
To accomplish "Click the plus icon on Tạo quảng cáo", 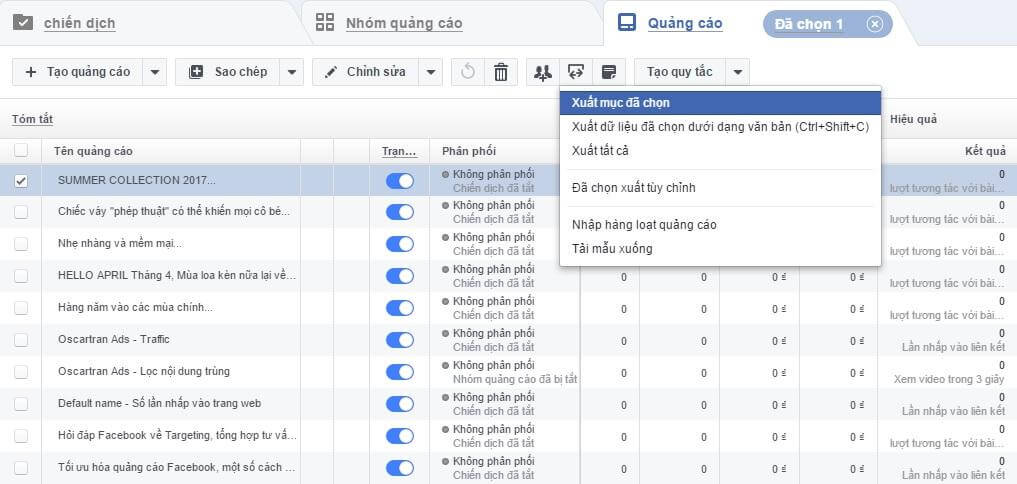I will [x=30, y=72].
